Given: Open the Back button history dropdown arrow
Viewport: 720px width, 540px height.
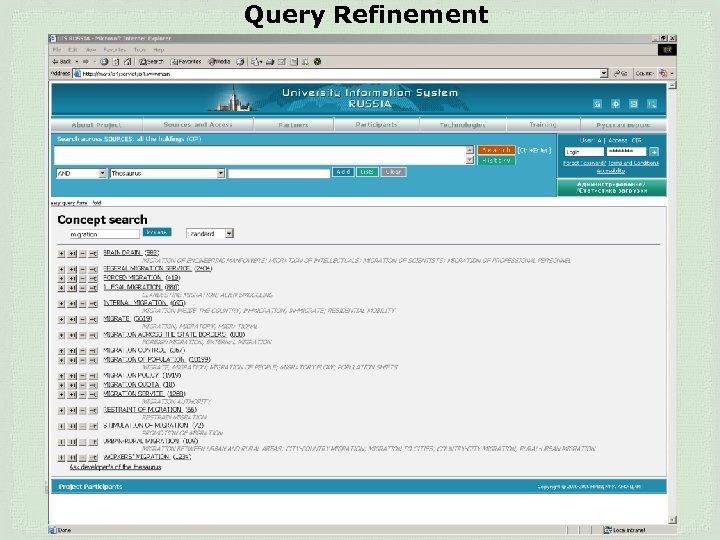Looking at the screenshot, I should 77,62.
